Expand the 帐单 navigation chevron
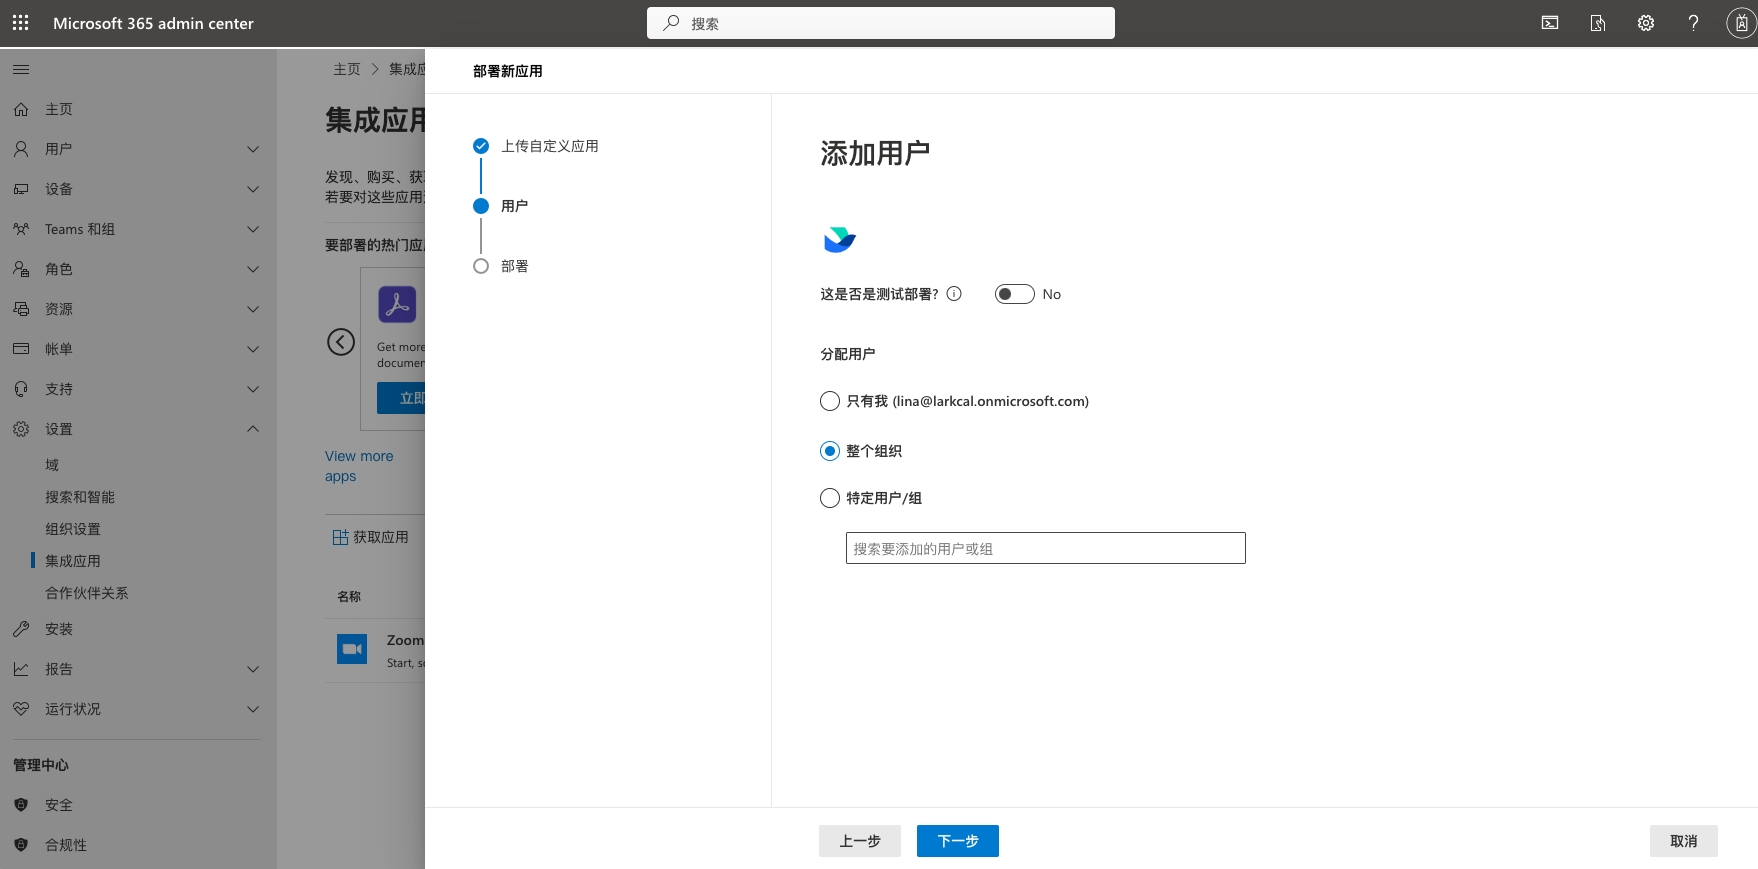The width and height of the screenshot is (1758, 869). [x=253, y=349]
